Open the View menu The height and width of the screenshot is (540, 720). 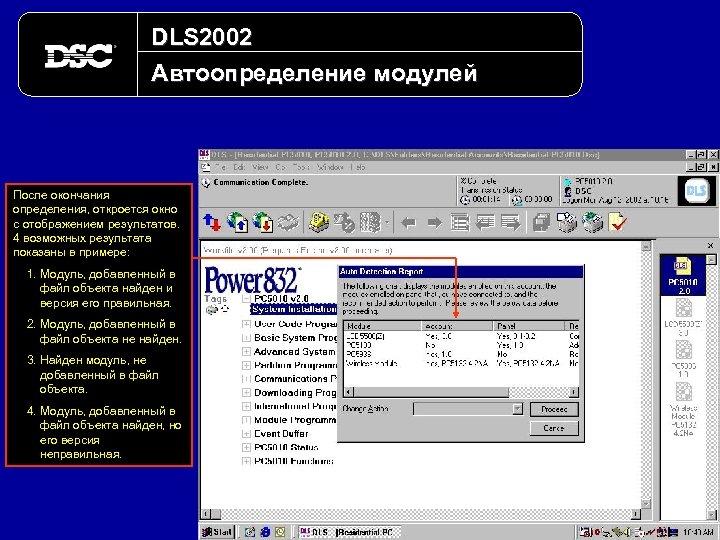tap(260, 168)
